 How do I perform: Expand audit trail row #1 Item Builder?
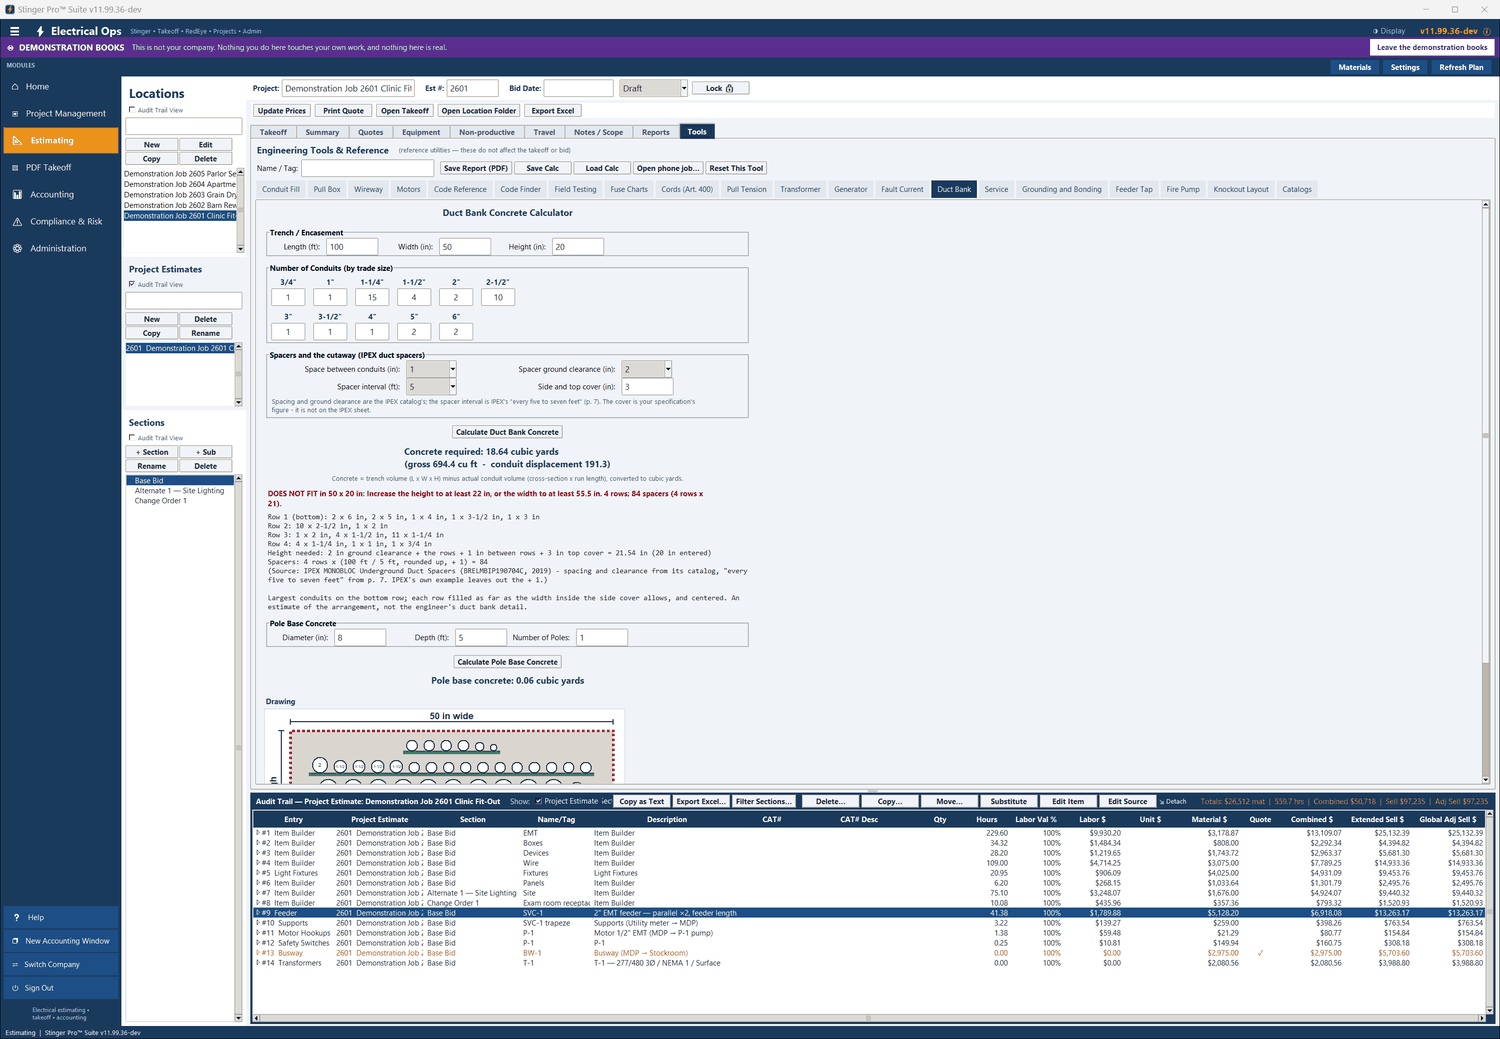(x=258, y=833)
